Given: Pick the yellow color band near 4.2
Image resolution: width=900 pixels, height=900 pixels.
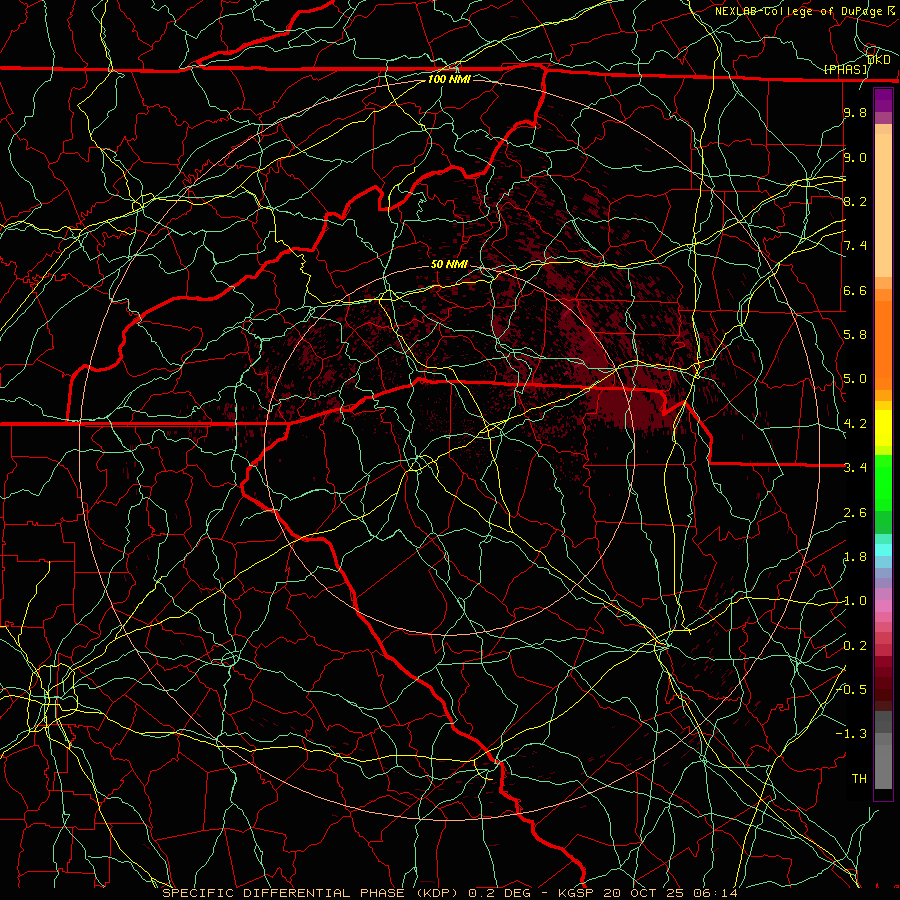Looking at the screenshot, I should [883, 428].
